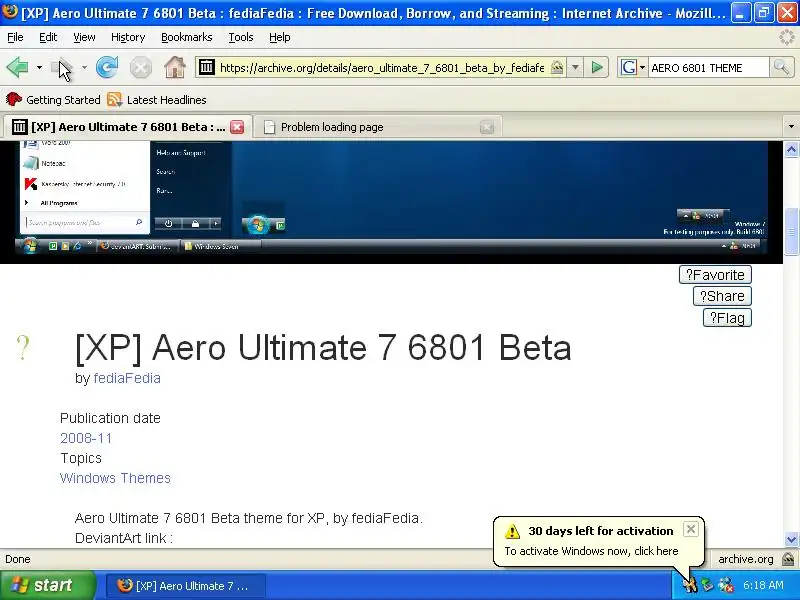Viewport: 800px width, 600px height.
Task: Open Latest Headlines feed bookmark
Action: point(157,99)
